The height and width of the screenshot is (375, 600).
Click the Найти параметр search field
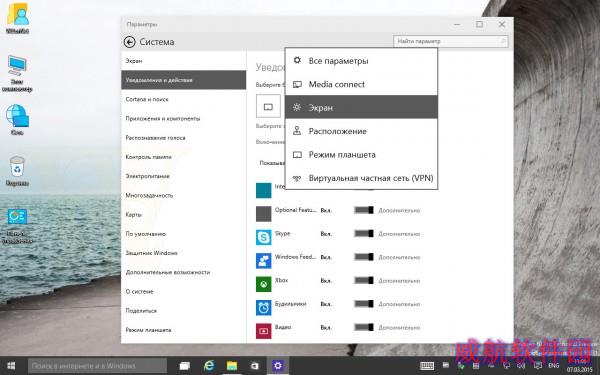450,41
